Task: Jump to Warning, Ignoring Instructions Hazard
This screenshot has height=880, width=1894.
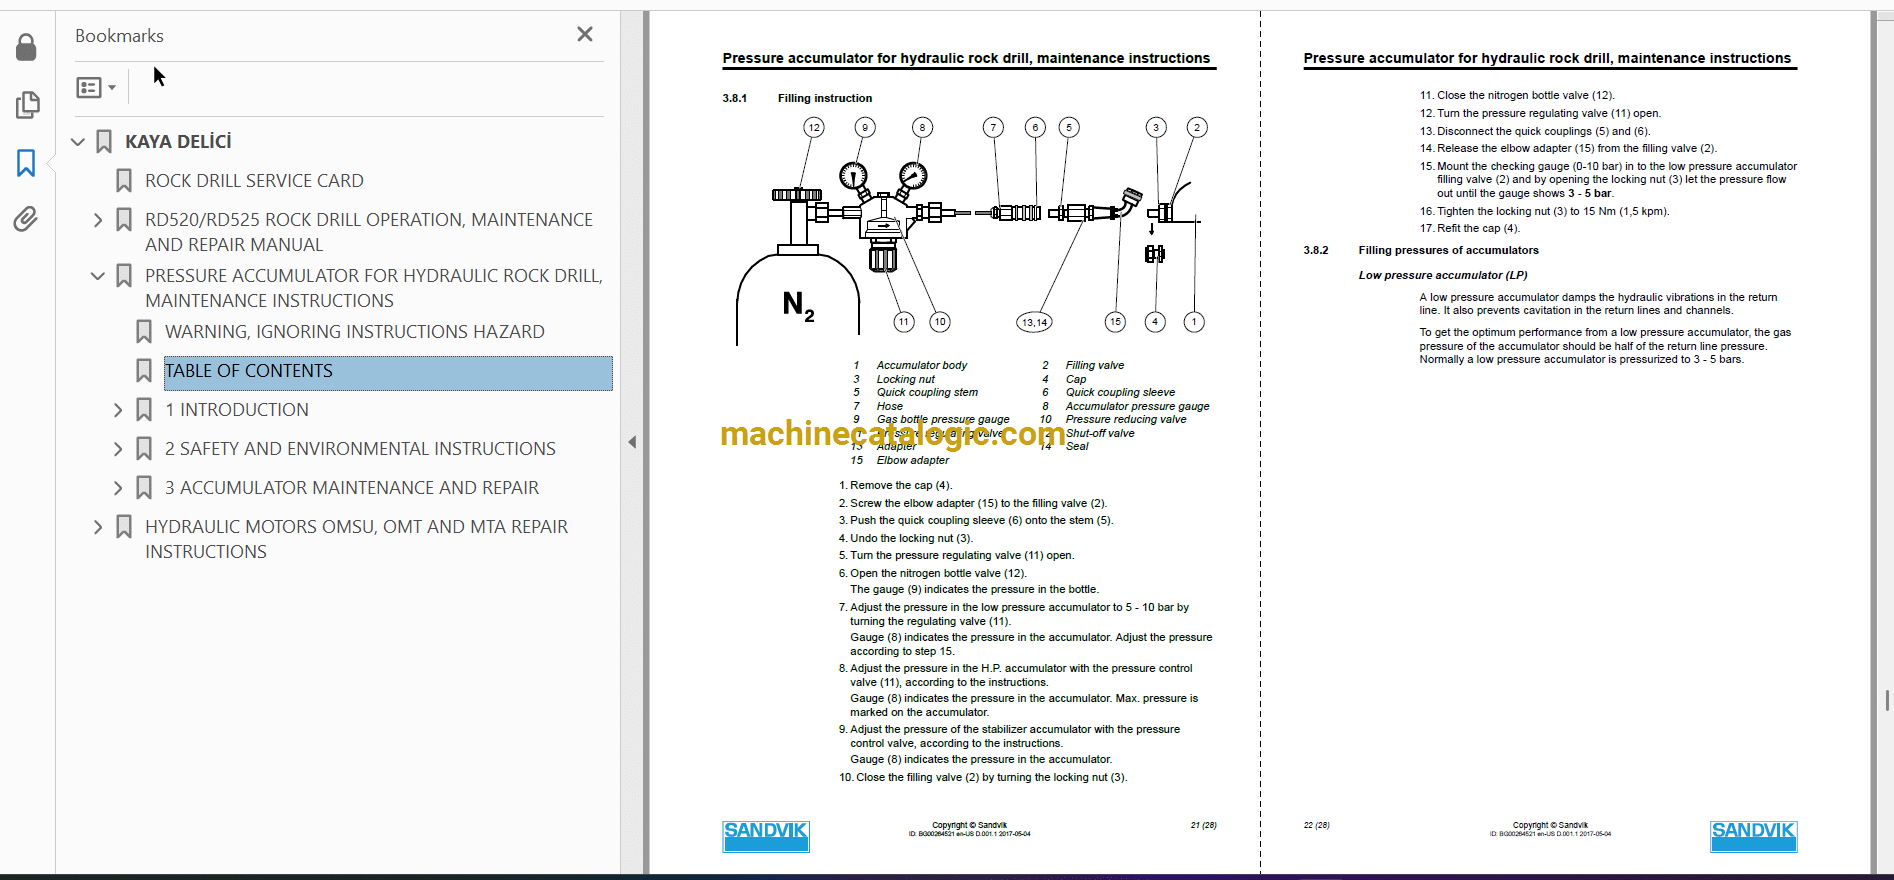Action: click(355, 332)
